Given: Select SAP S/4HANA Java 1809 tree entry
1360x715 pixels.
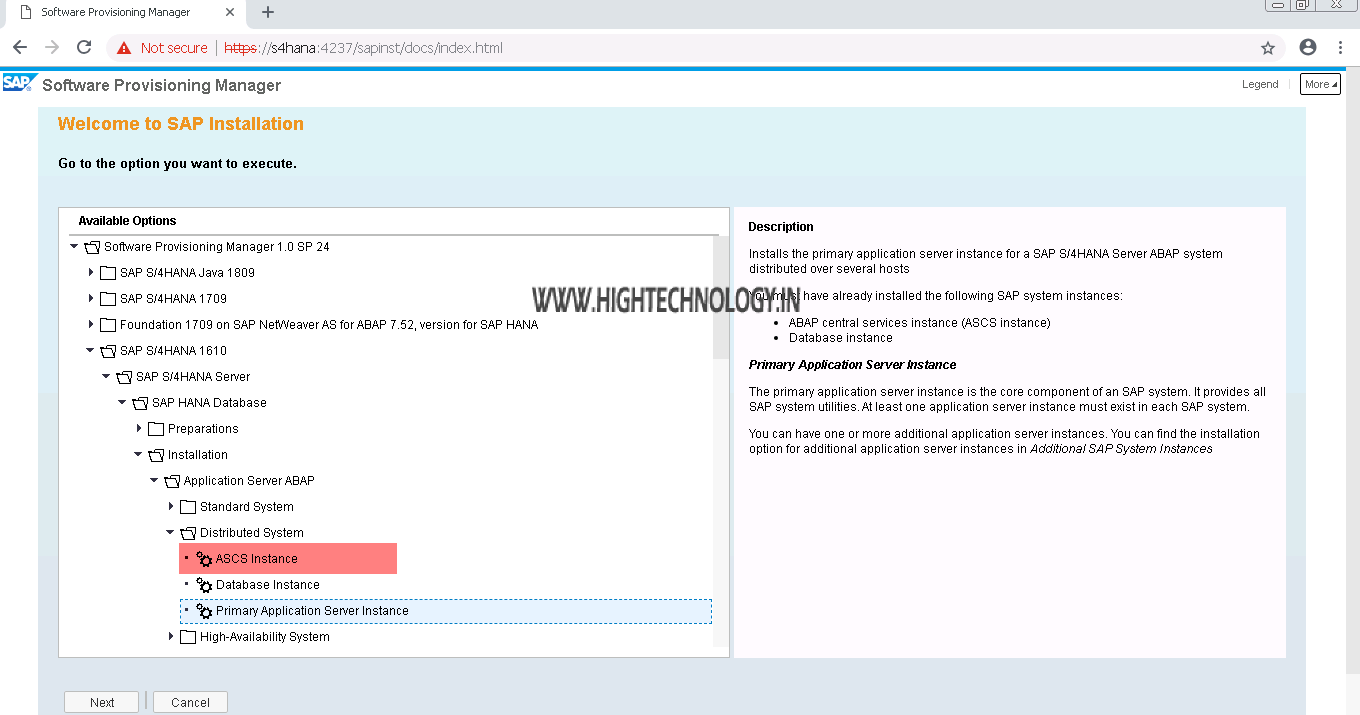Looking at the screenshot, I should point(187,273).
